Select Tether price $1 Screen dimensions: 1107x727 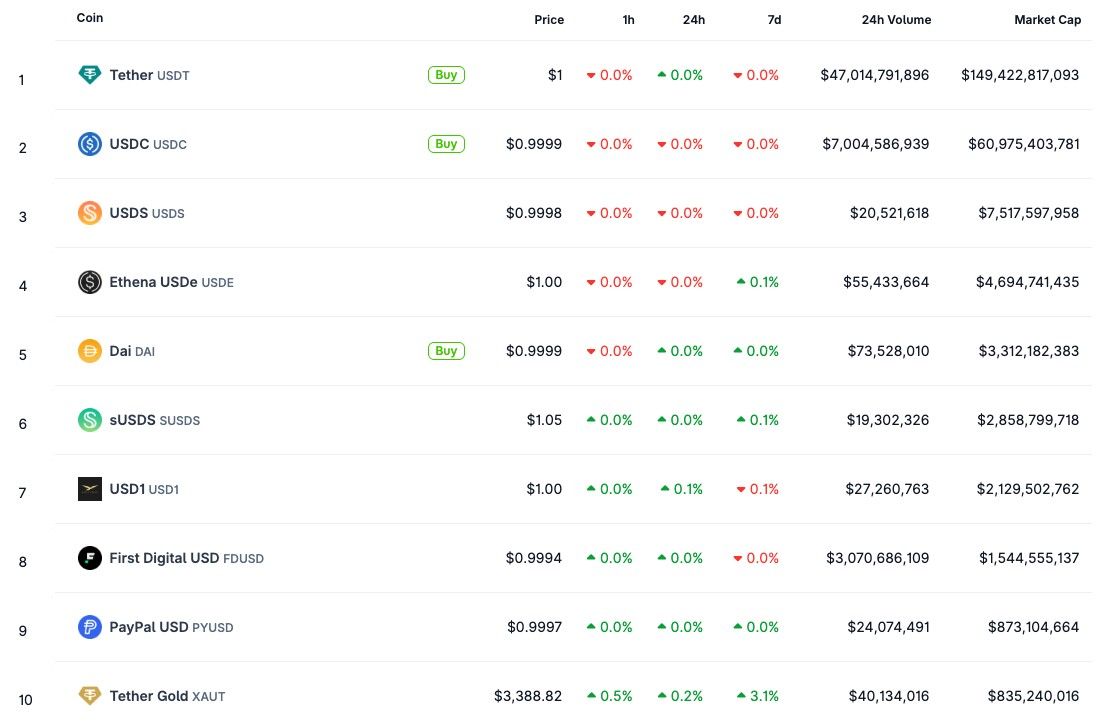pos(555,75)
